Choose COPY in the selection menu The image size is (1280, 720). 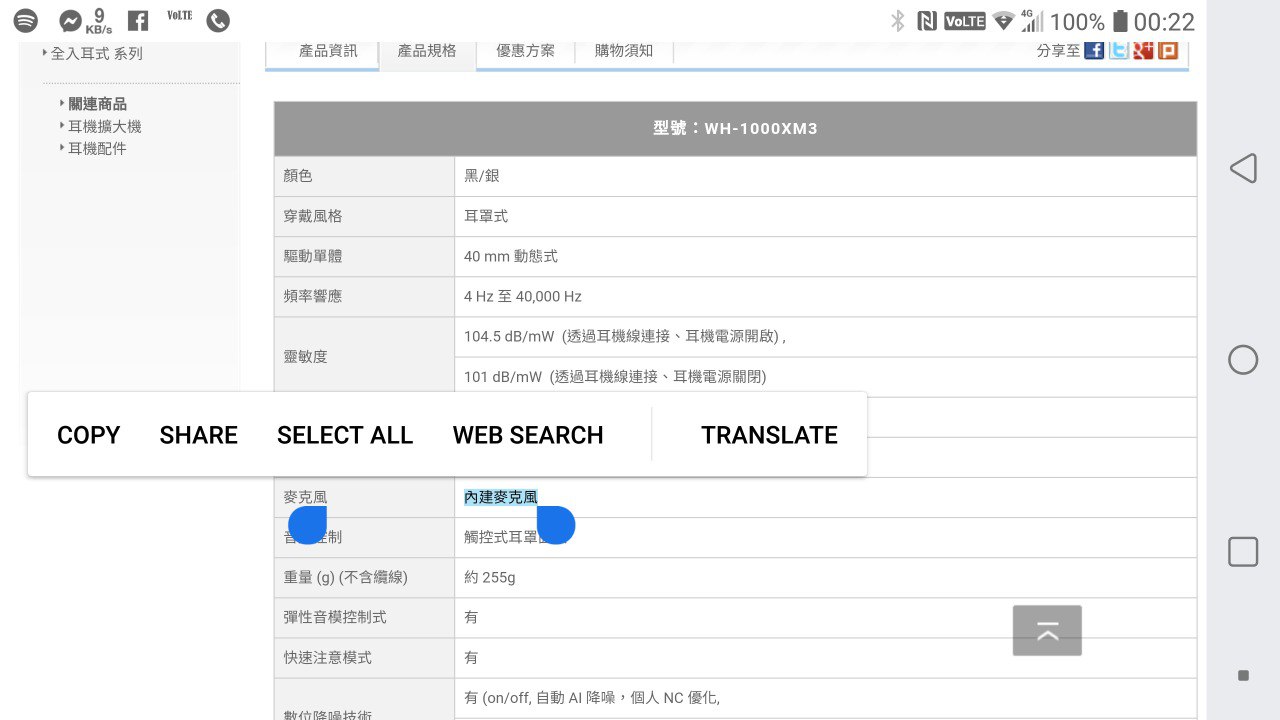point(88,435)
